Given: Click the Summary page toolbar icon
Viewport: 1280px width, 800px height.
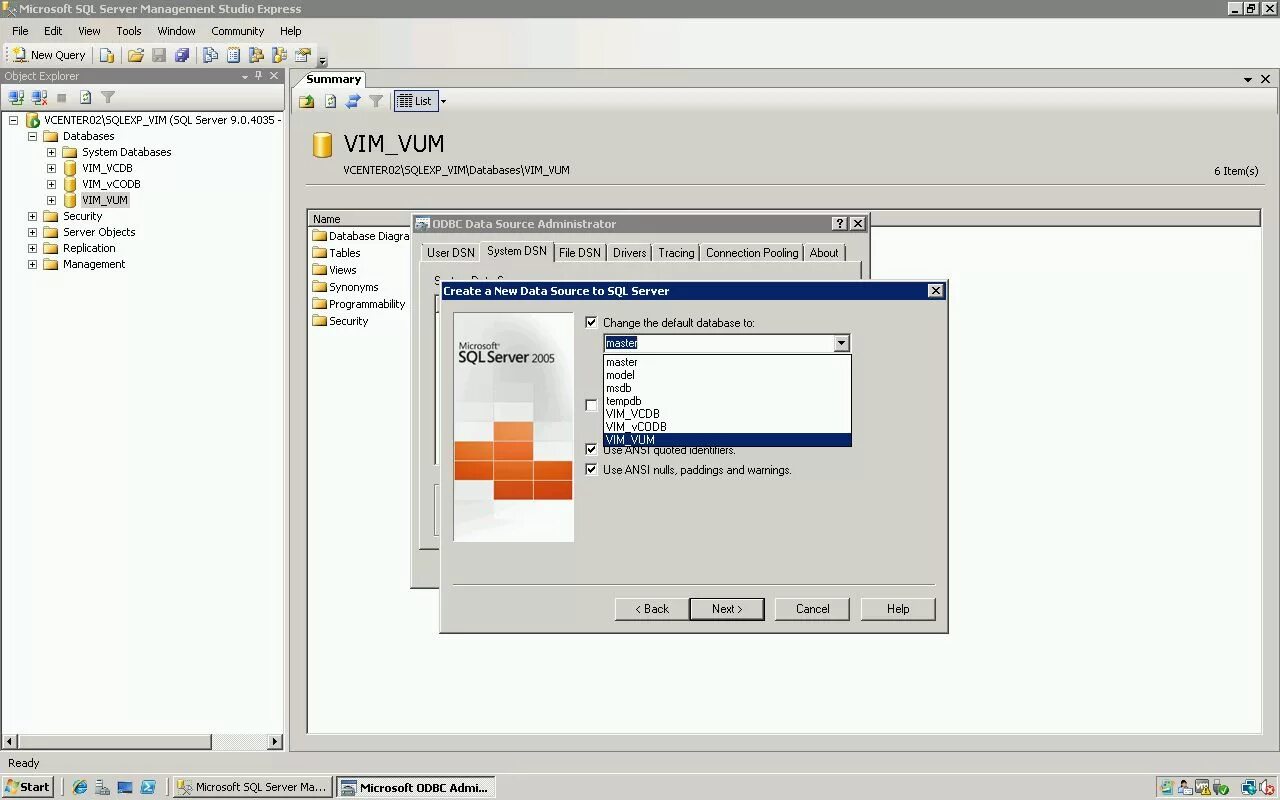Looking at the screenshot, I should click(x=233, y=55).
